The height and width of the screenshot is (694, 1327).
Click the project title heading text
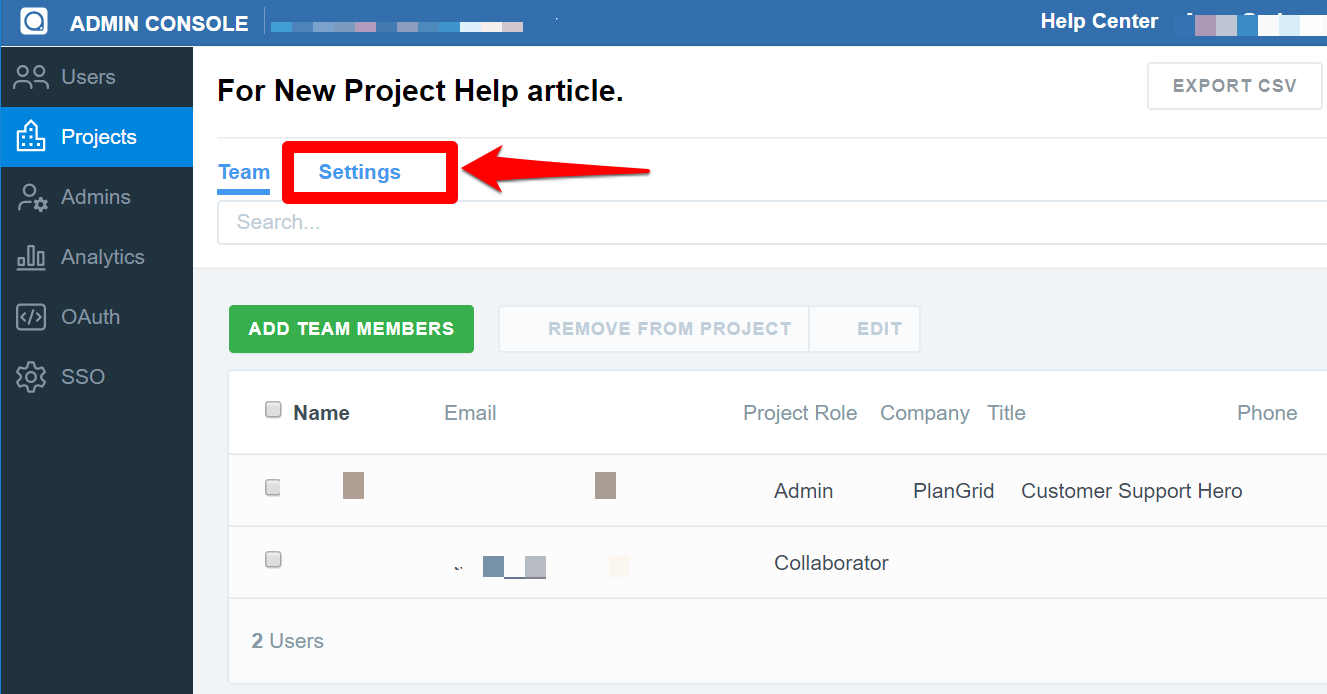pos(420,91)
